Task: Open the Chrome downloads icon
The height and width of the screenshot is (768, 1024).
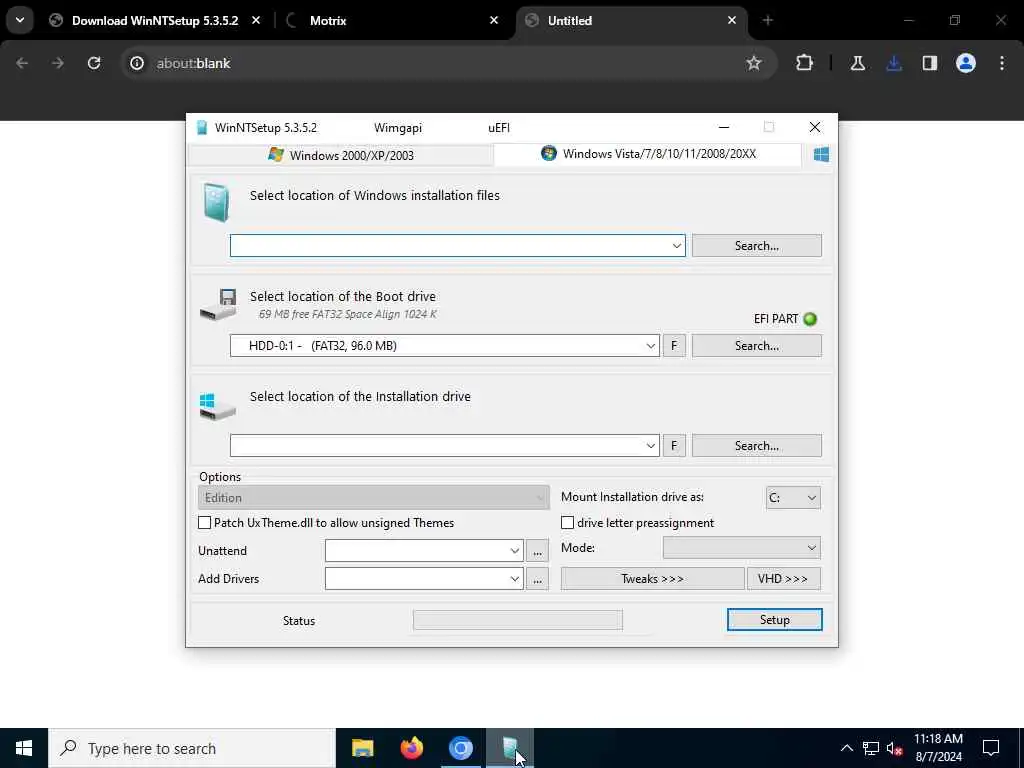Action: pyautogui.click(x=894, y=63)
